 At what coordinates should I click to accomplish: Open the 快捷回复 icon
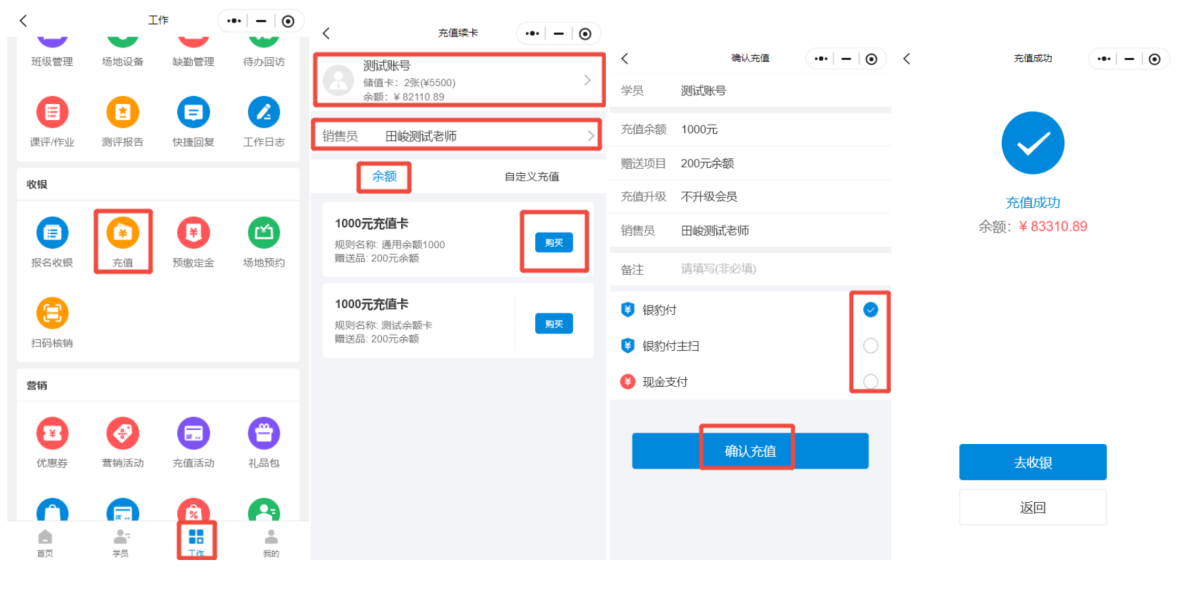193,112
